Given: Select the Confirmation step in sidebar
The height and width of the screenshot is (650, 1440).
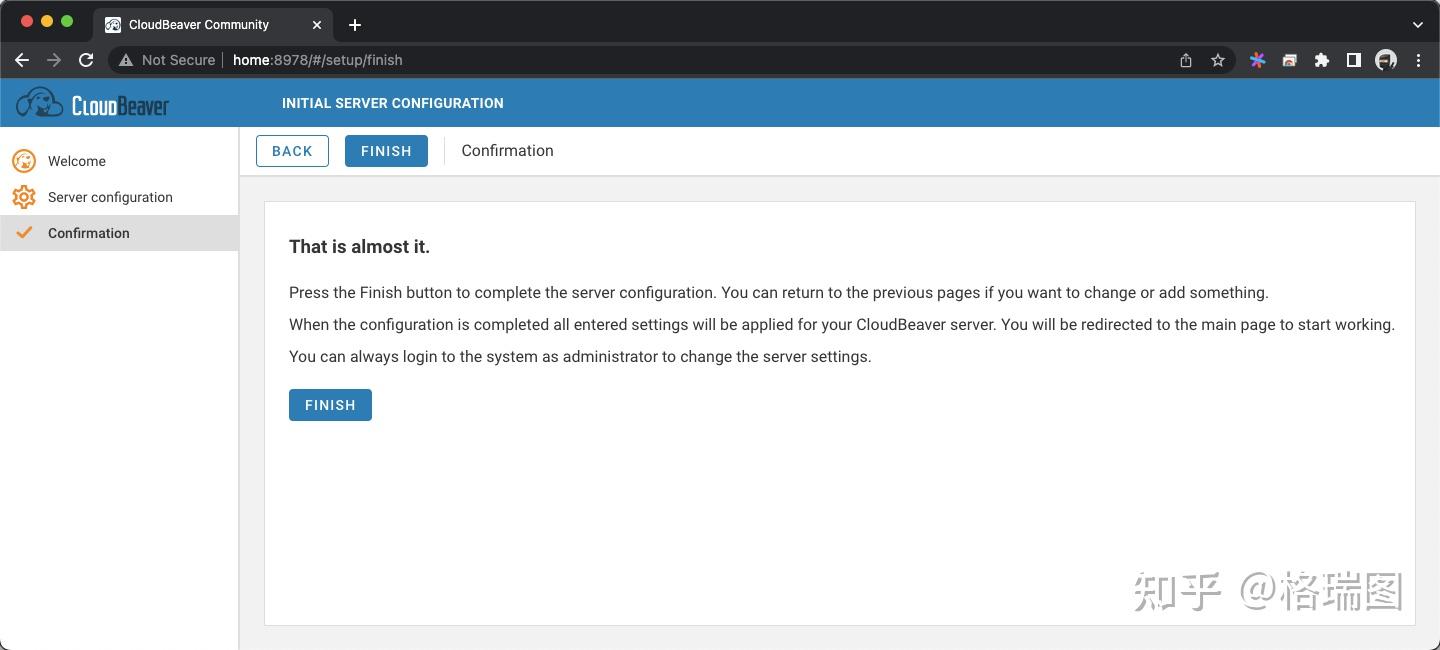Looking at the screenshot, I should pyautogui.click(x=119, y=233).
